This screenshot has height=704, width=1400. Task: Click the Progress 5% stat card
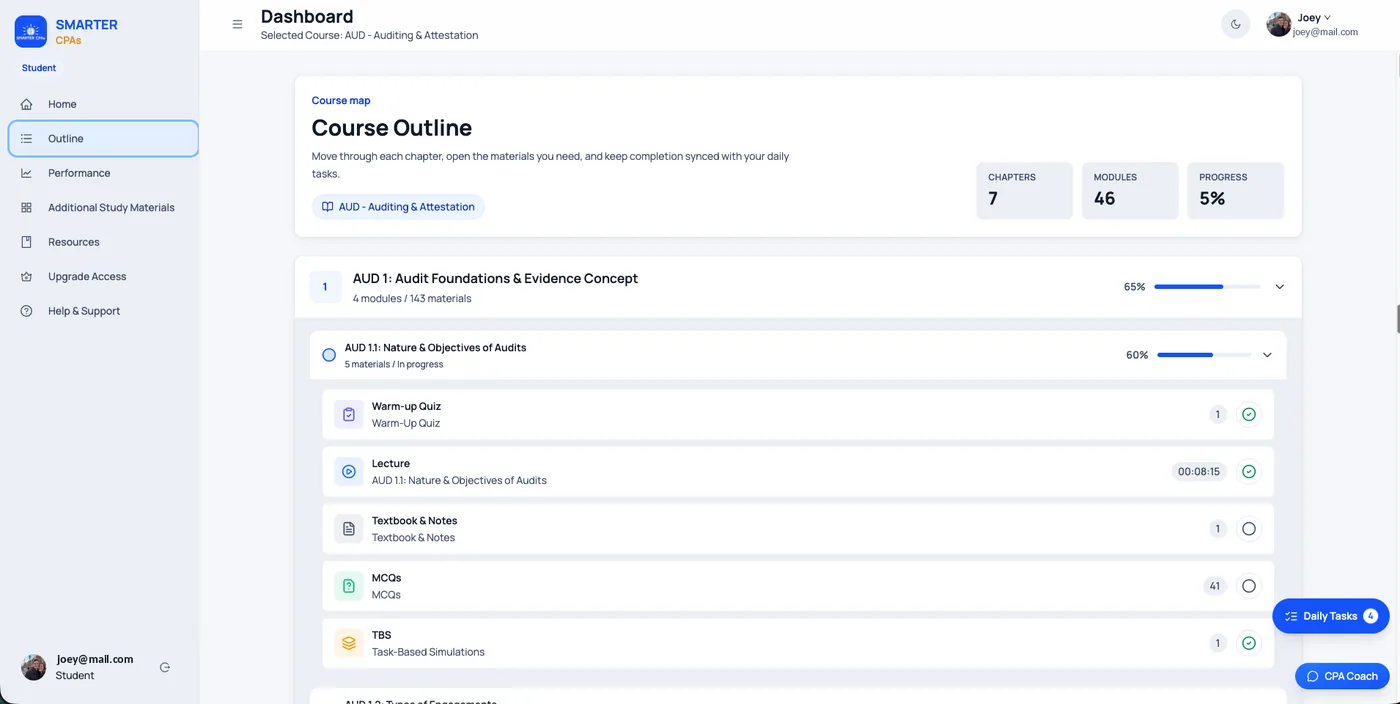(x=1235, y=190)
